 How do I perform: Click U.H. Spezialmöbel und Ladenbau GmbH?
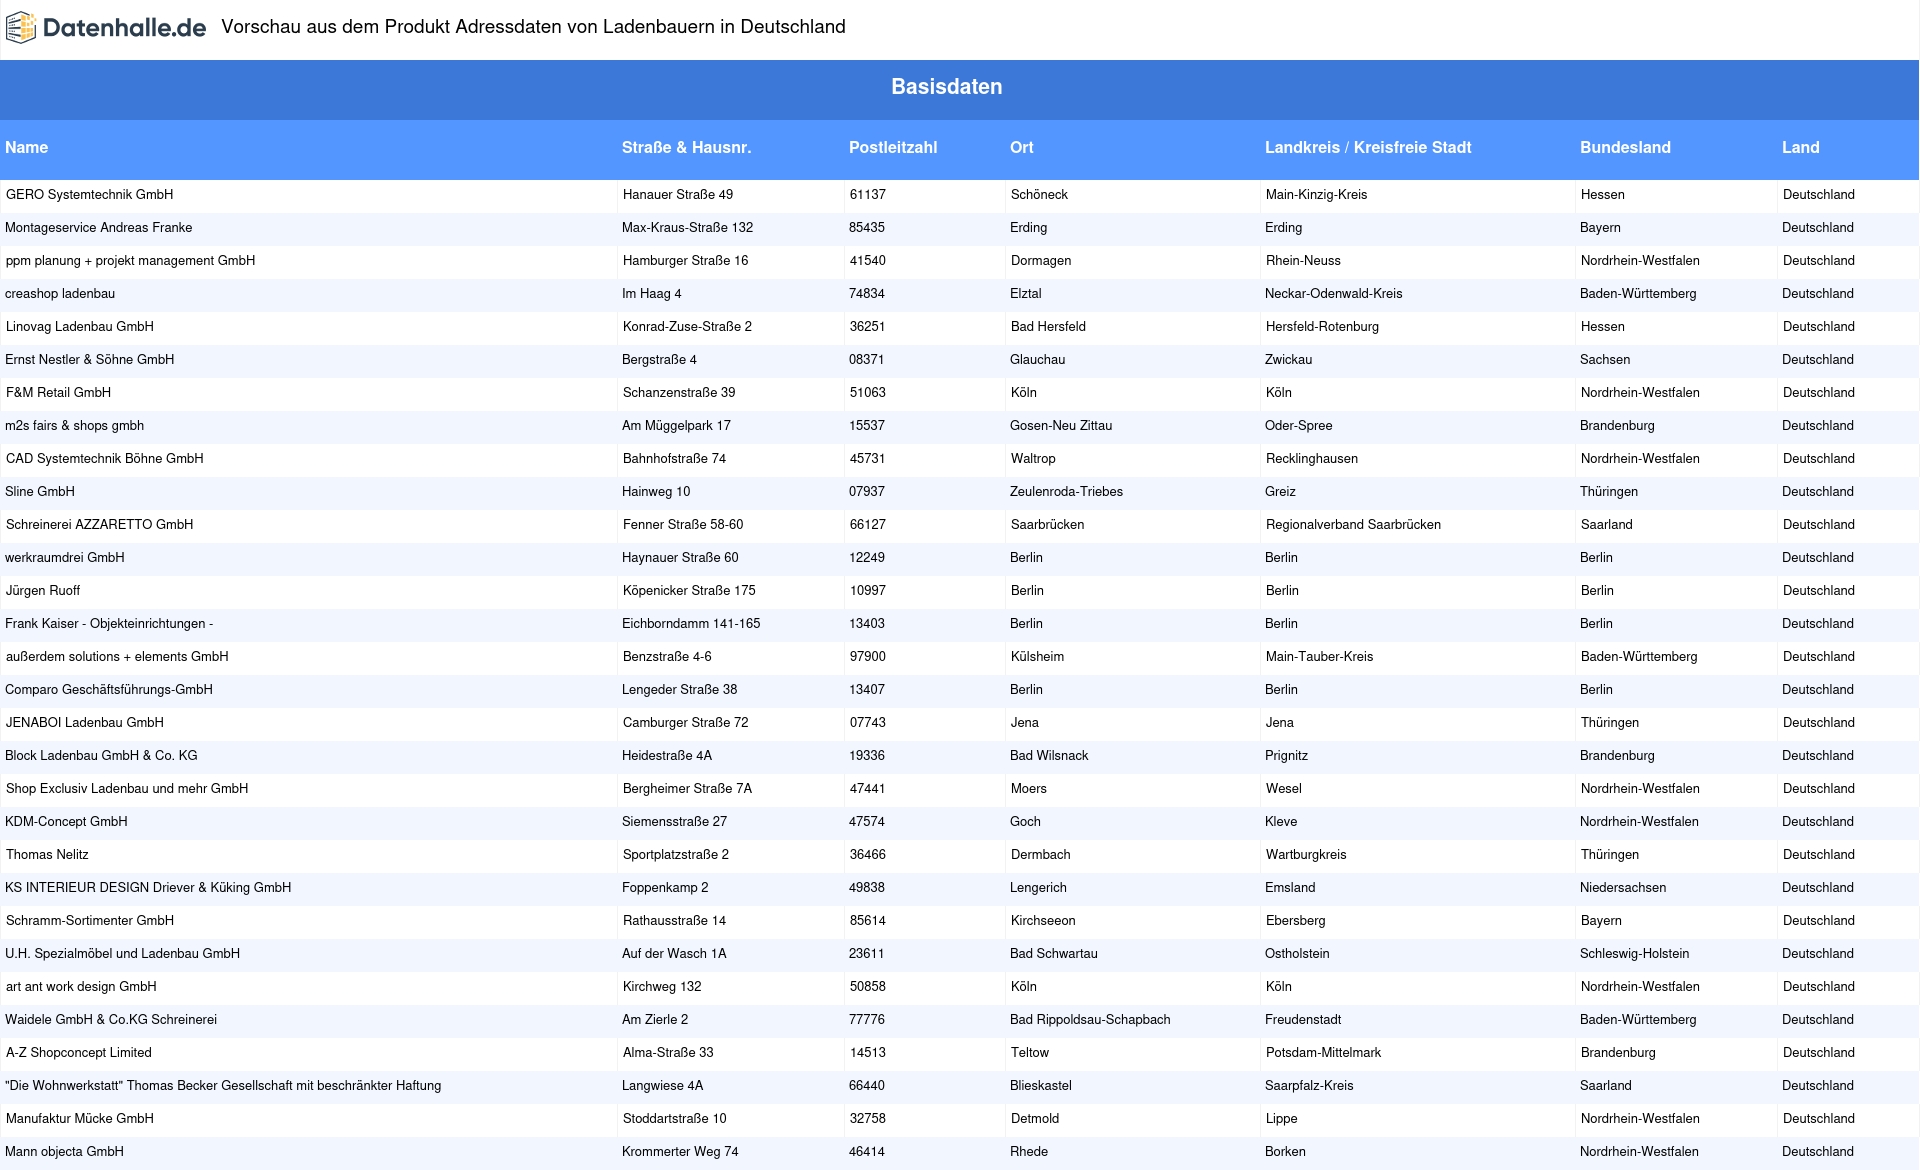pos(123,953)
